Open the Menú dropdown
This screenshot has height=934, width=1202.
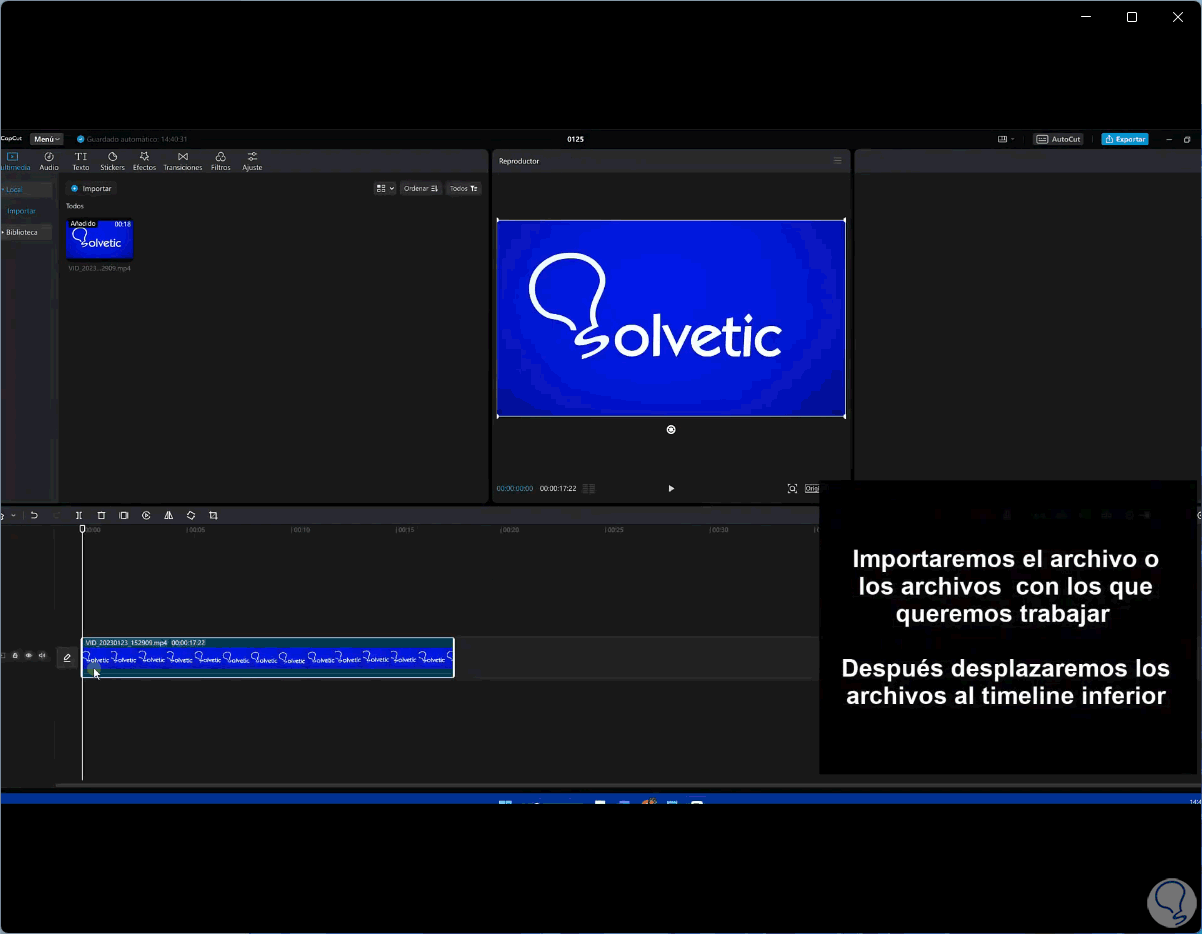coord(46,139)
